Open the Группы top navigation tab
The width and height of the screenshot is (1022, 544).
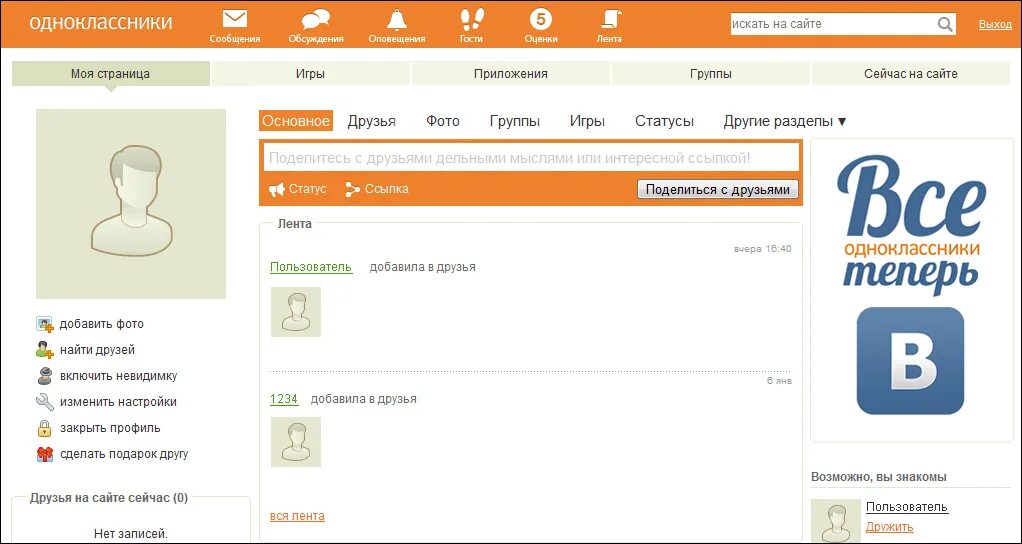(710, 74)
